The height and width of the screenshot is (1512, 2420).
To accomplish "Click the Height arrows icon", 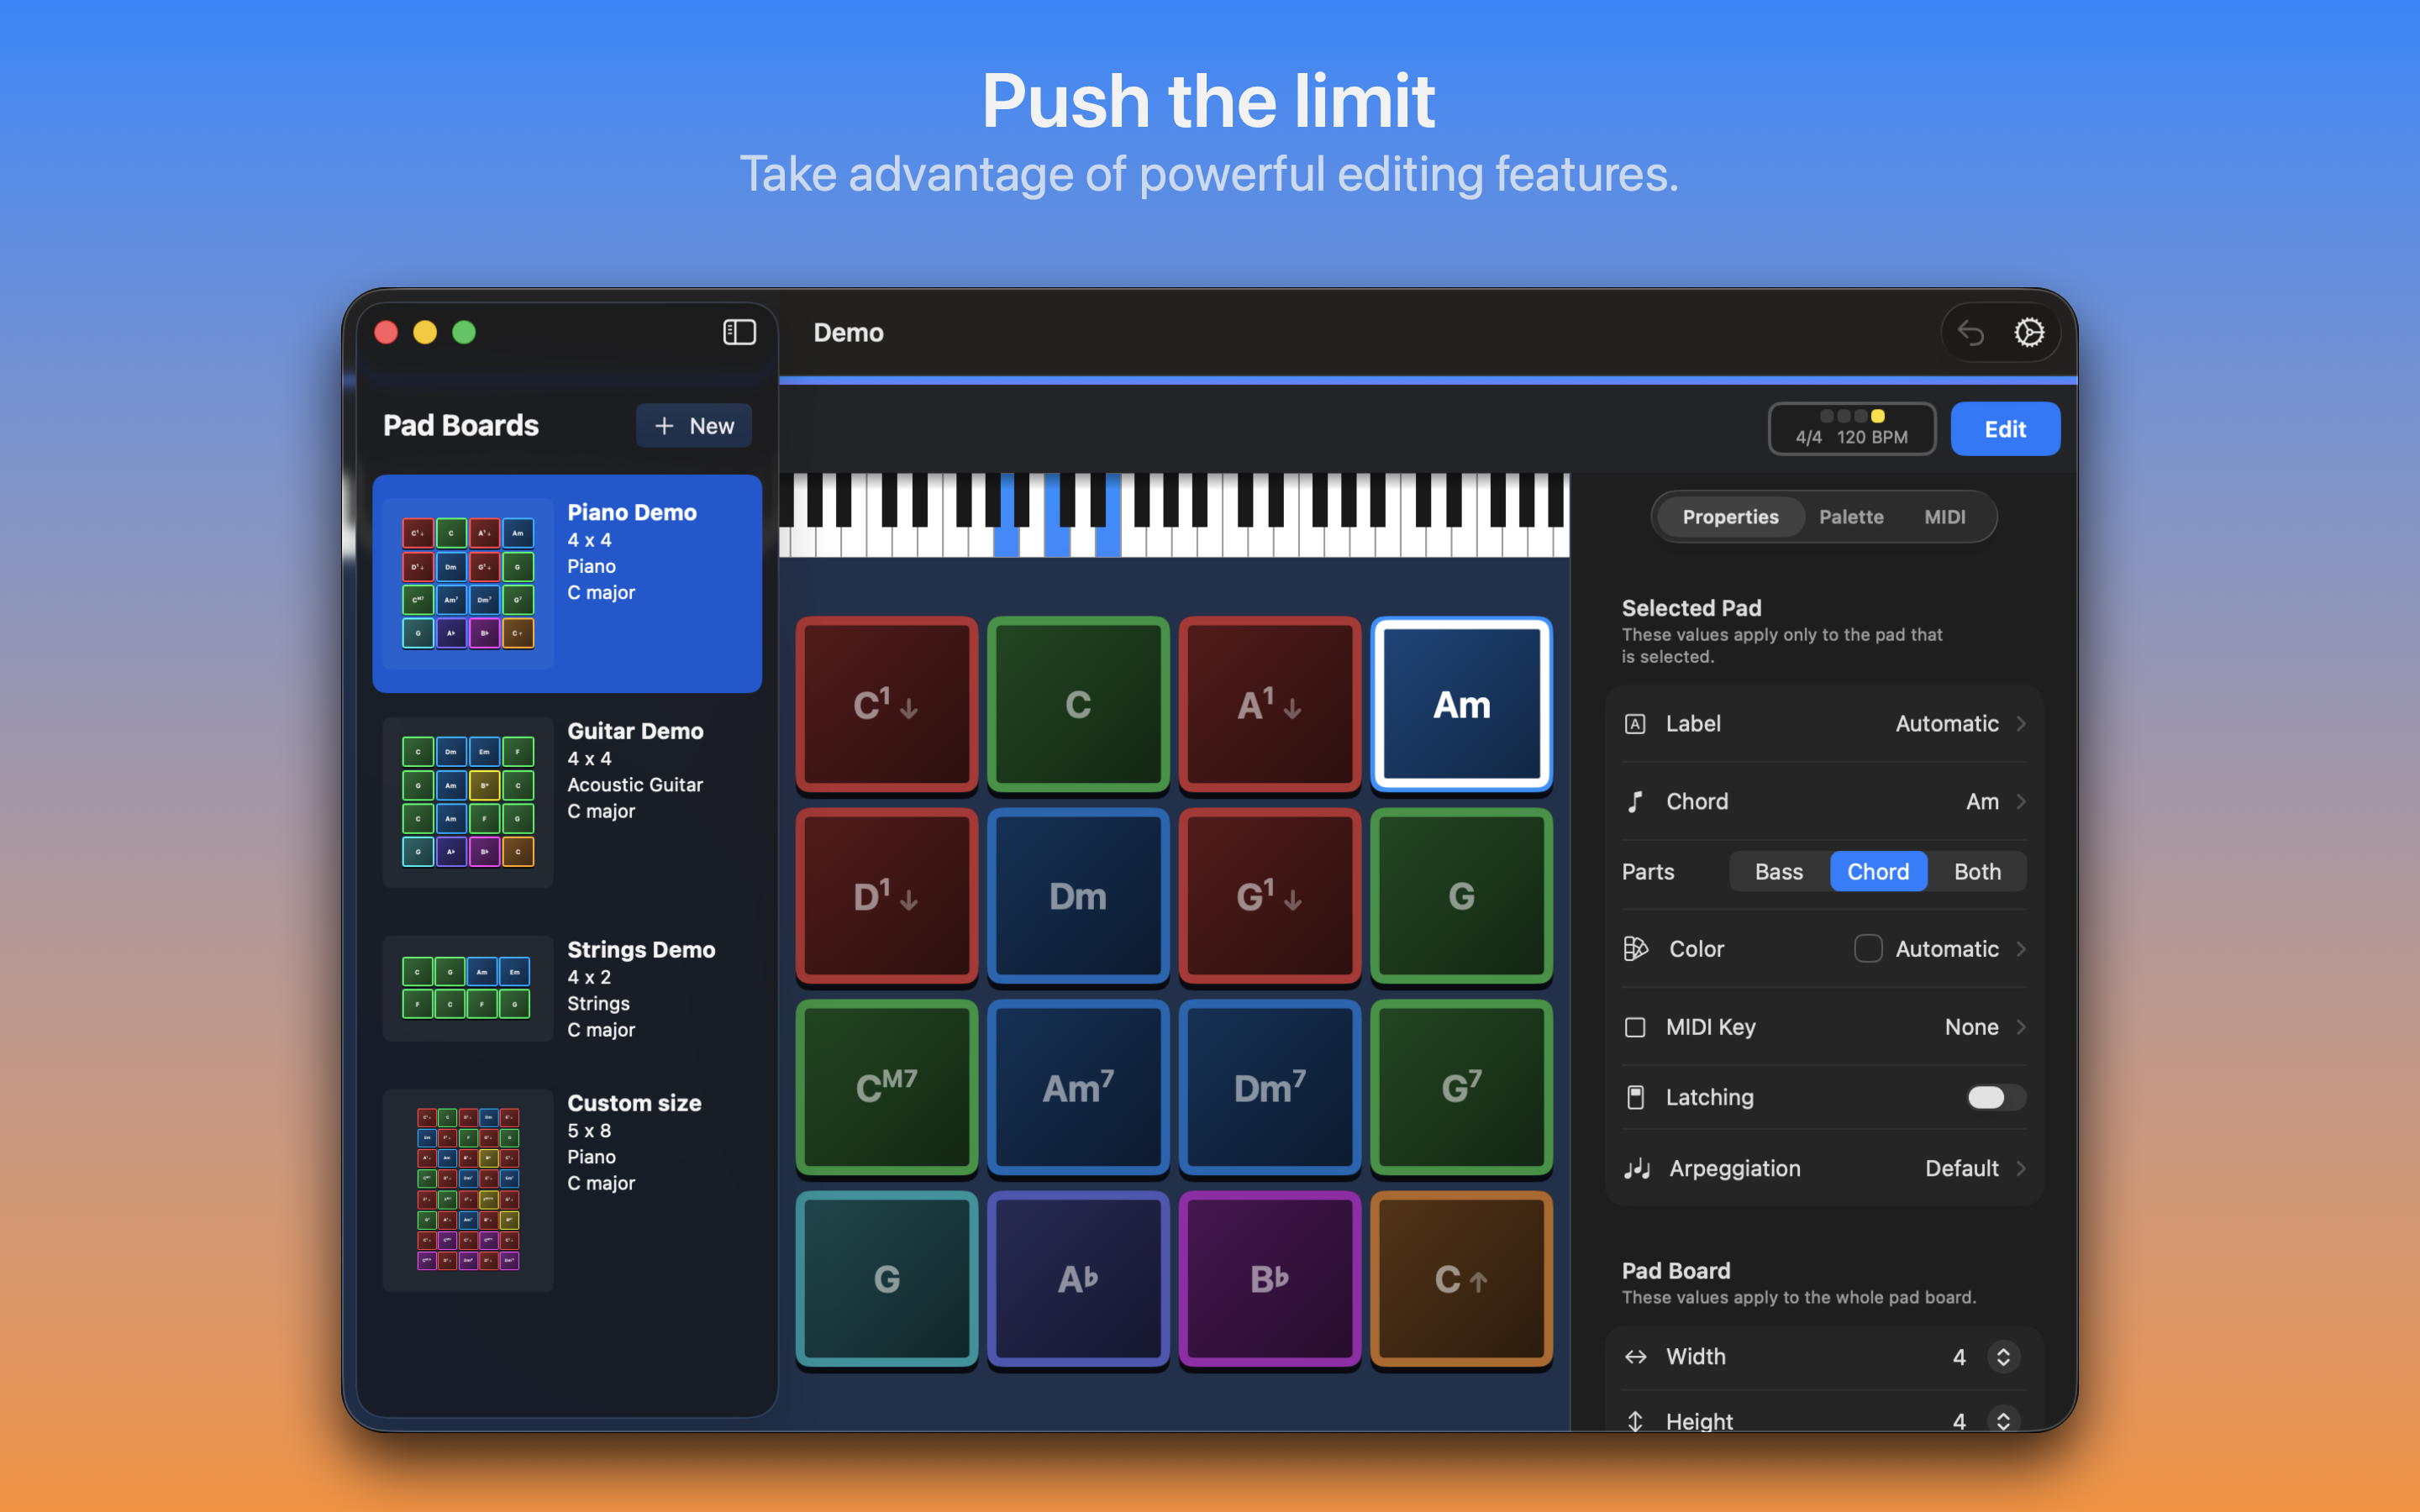I will (1635, 1421).
